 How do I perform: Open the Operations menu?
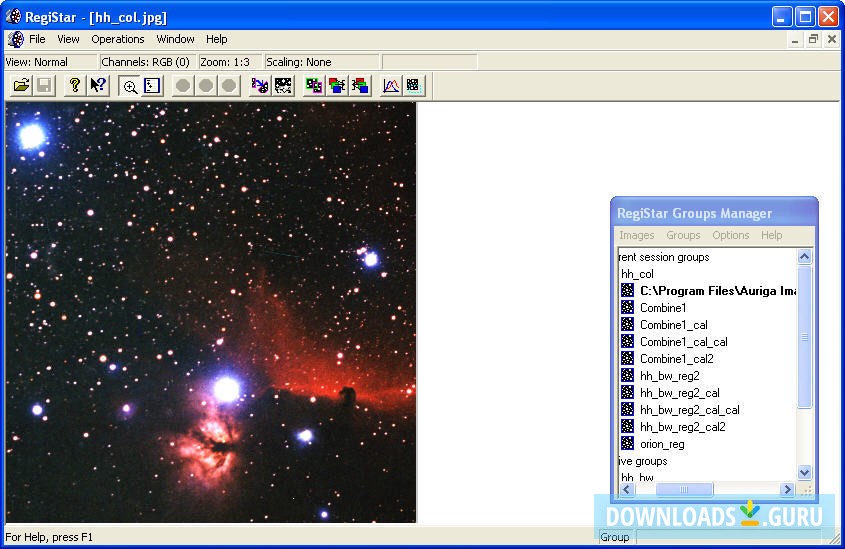pos(118,39)
